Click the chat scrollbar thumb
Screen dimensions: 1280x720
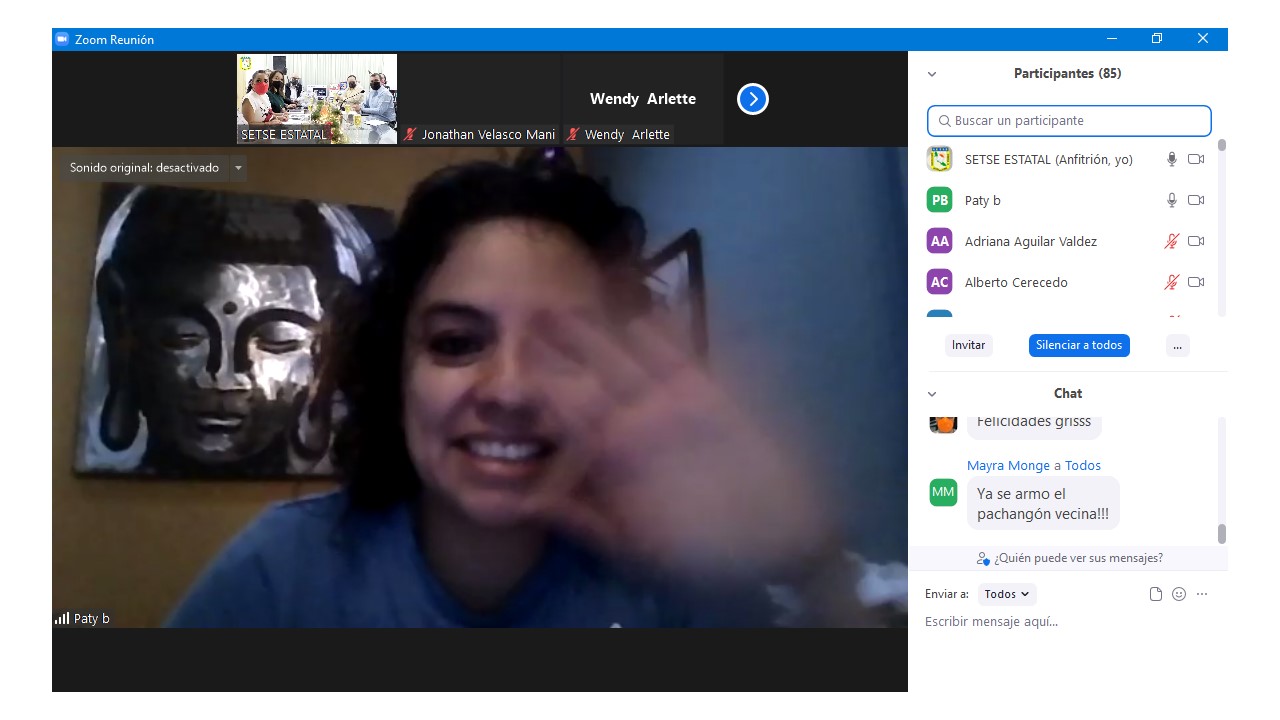(1222, 534)
